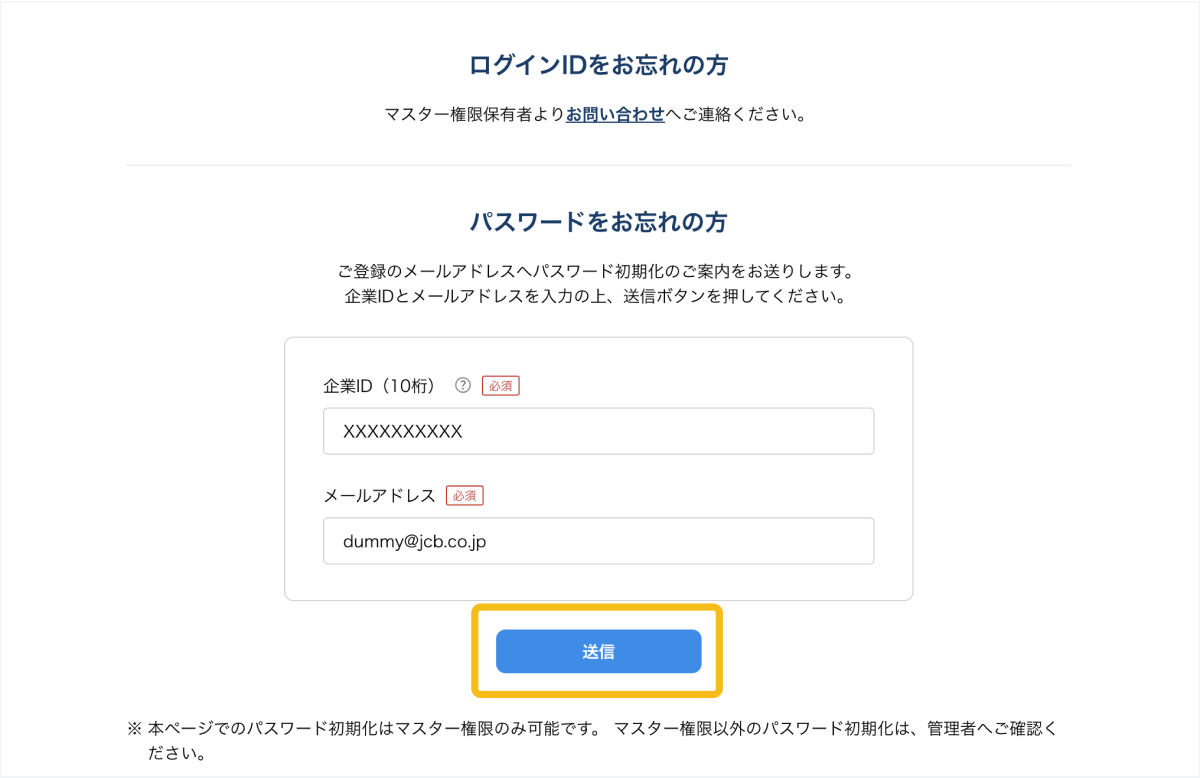
Task: Focus the 企業ID input field
Action: pyautogui.click(x=598, y=431)
